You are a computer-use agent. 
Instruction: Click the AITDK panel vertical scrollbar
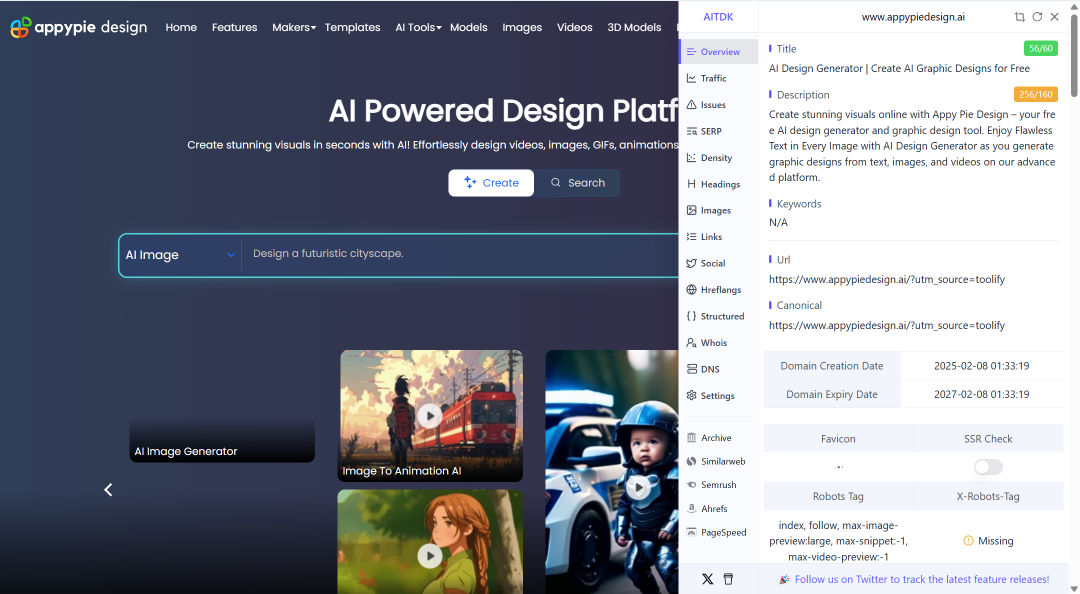(1074, 55)
